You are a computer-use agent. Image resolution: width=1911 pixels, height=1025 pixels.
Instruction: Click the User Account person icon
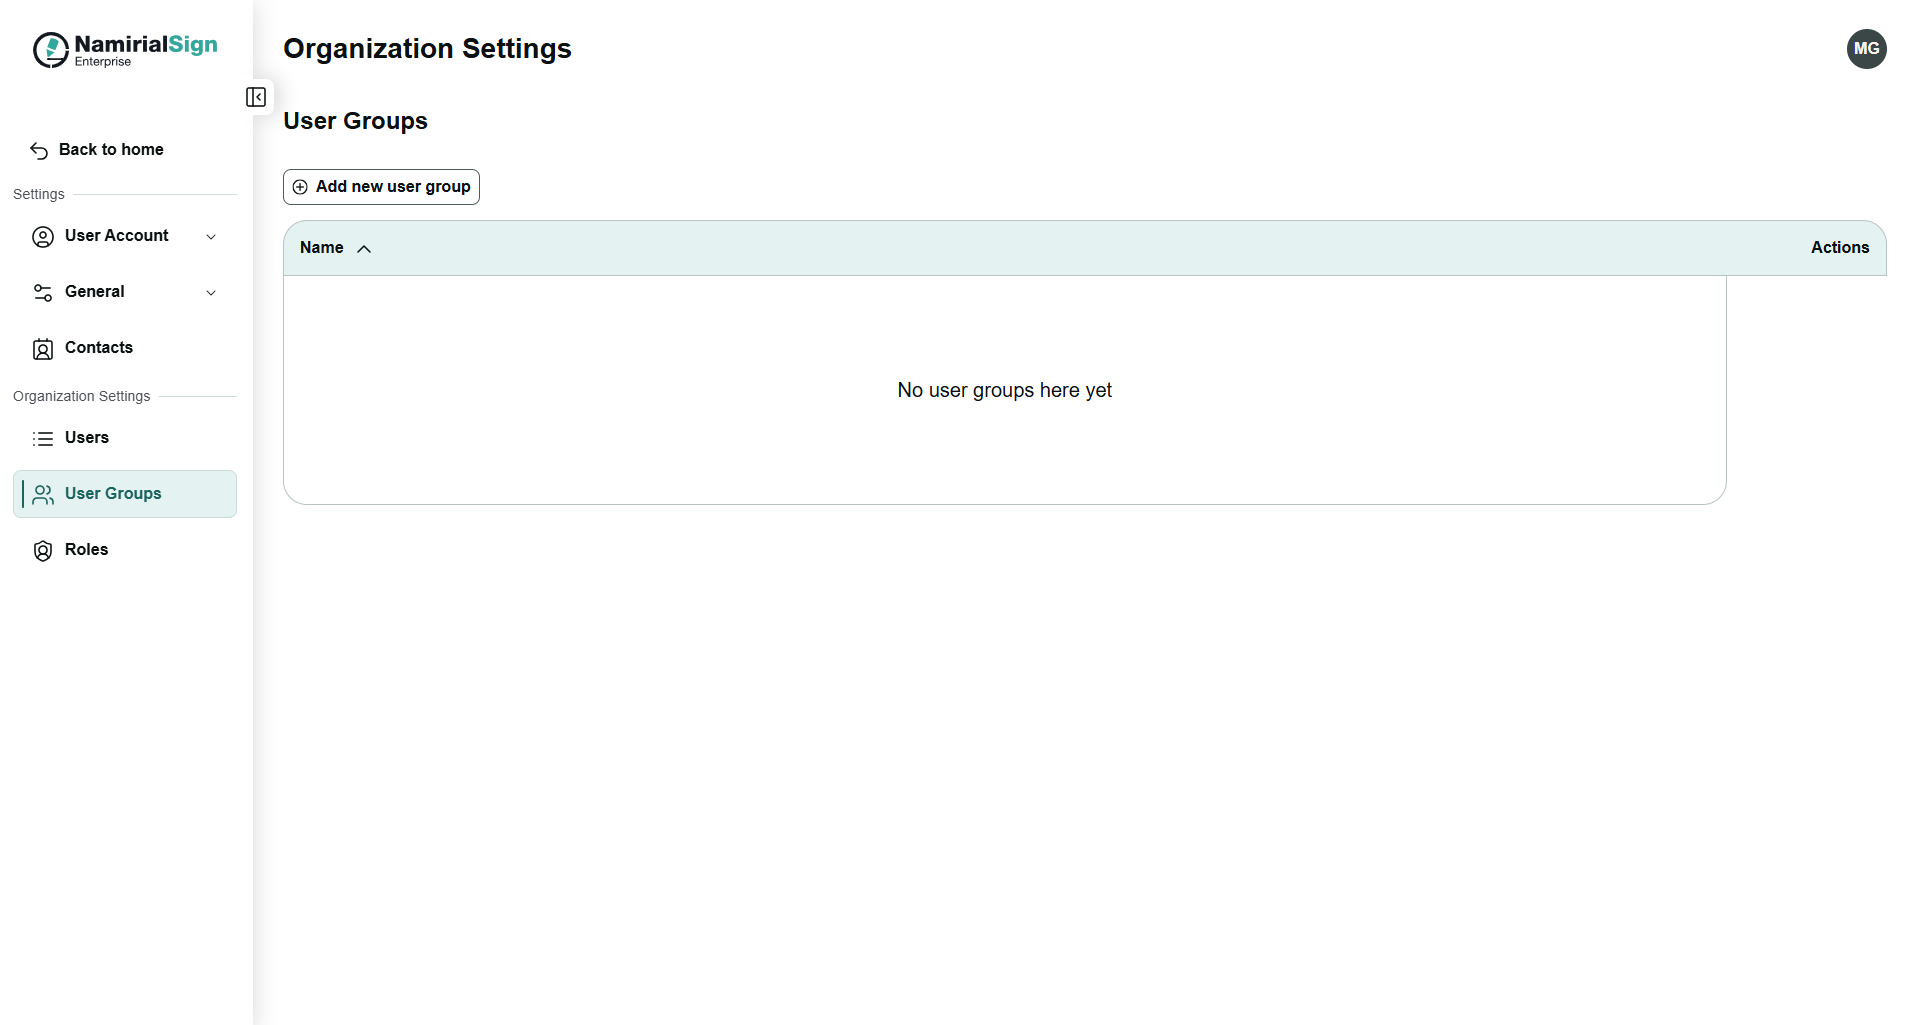tap(43, 237)
